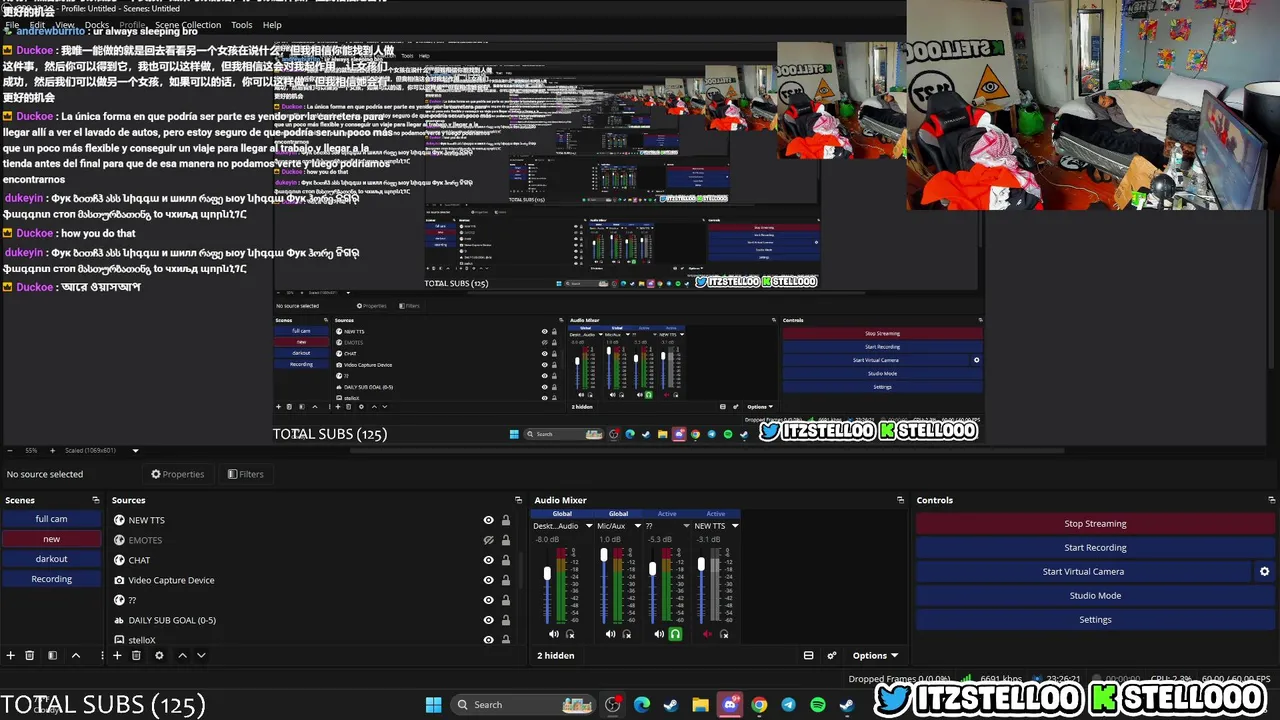Pop out the Sources dock

518,500
